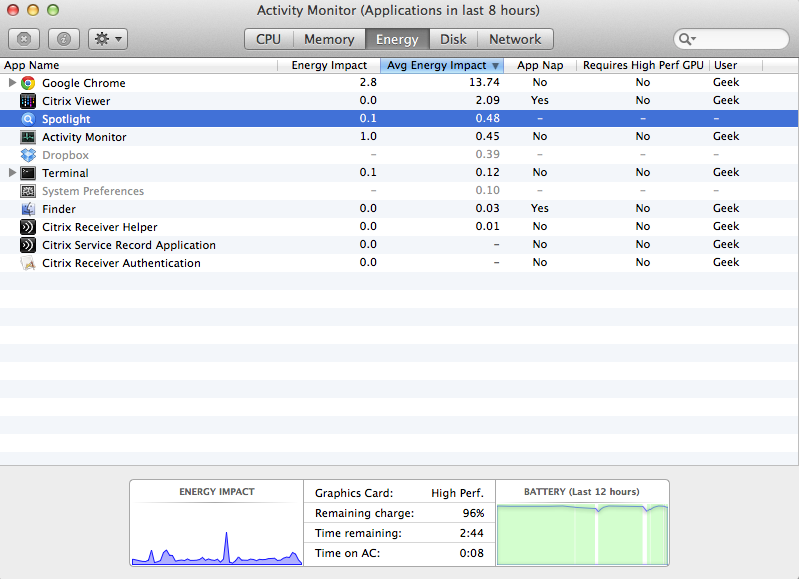
Task: Switch to the CPU tab
Action: 269,39
